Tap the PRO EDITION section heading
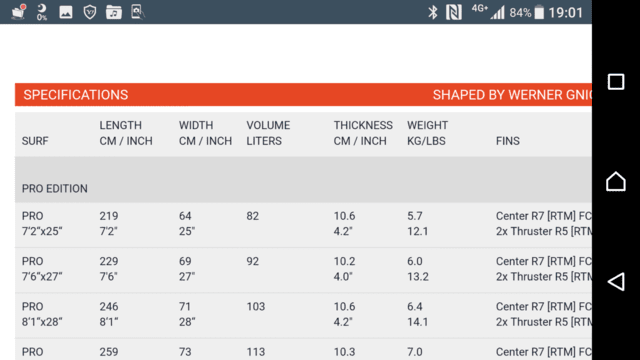Viewport: 640px width, 360px height. (55, 189)
